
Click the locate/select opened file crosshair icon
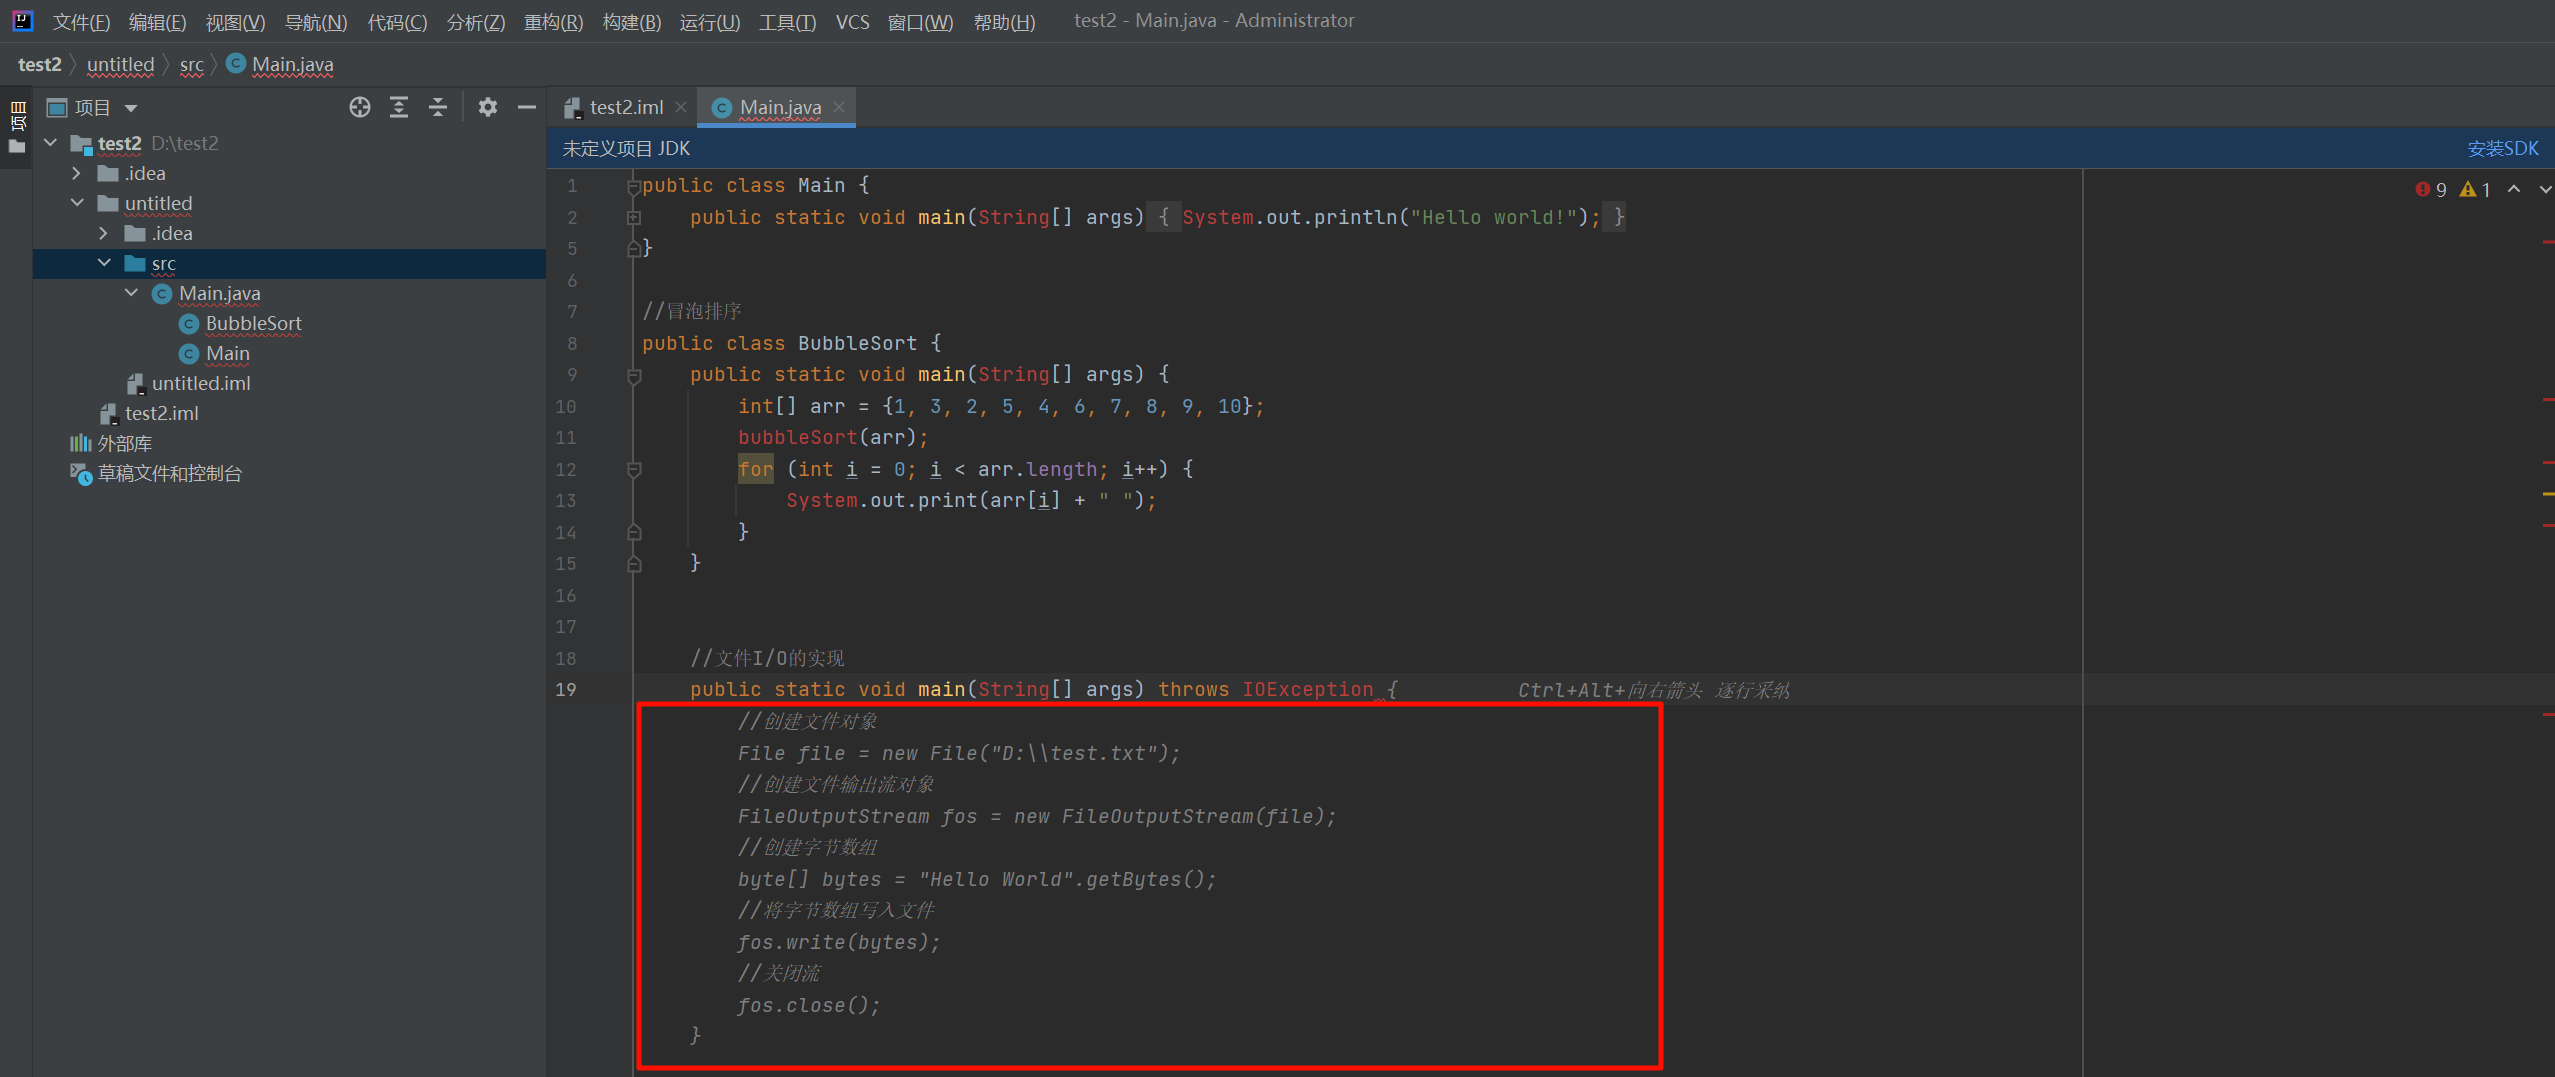360,107
